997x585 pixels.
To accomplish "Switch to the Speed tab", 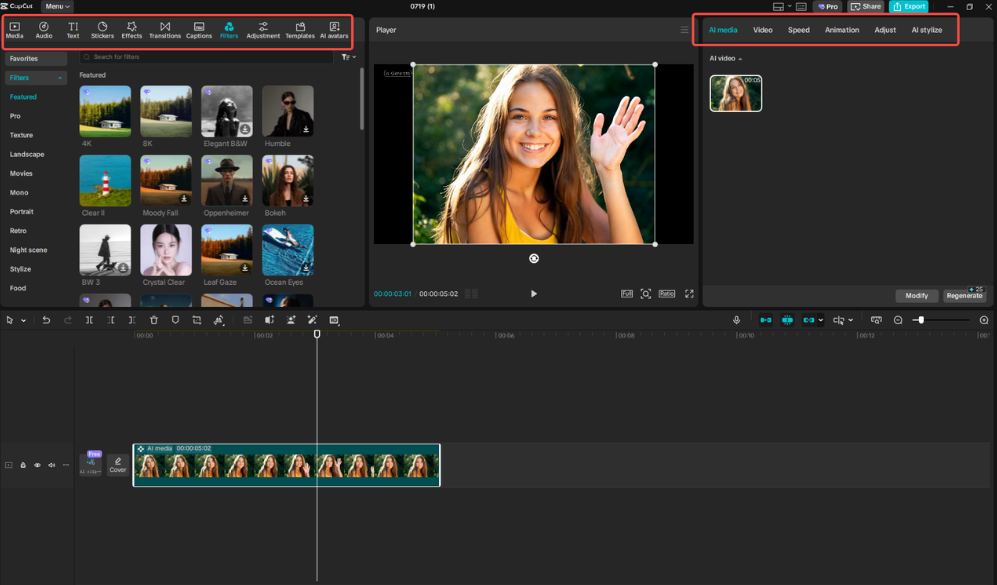I will (x=798, y=30).
